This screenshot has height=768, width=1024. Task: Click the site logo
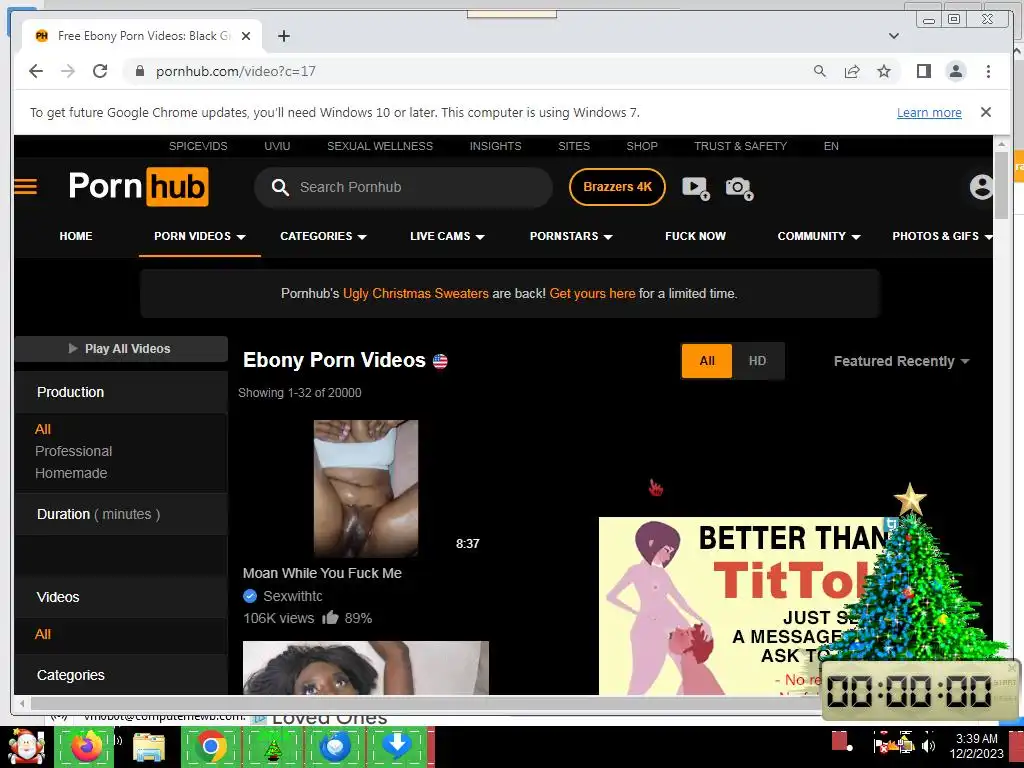138,187
